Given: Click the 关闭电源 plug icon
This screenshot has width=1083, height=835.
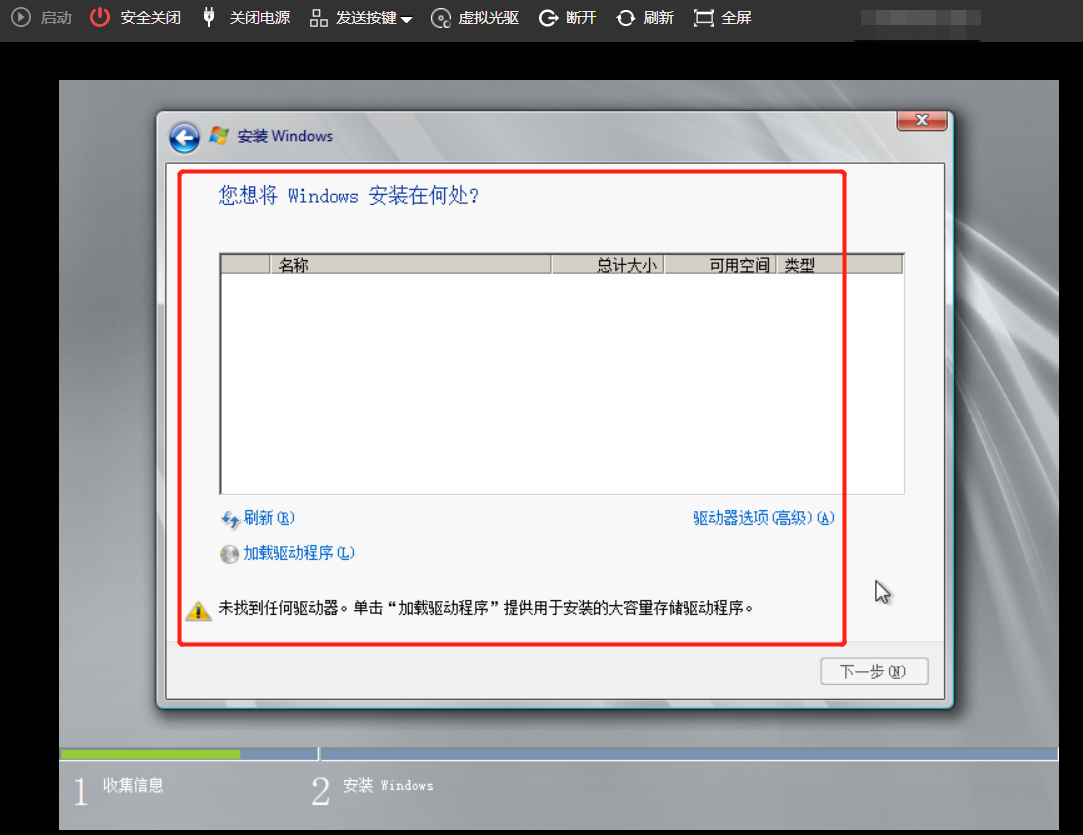Looking at the screenshot, I should 209,17.
